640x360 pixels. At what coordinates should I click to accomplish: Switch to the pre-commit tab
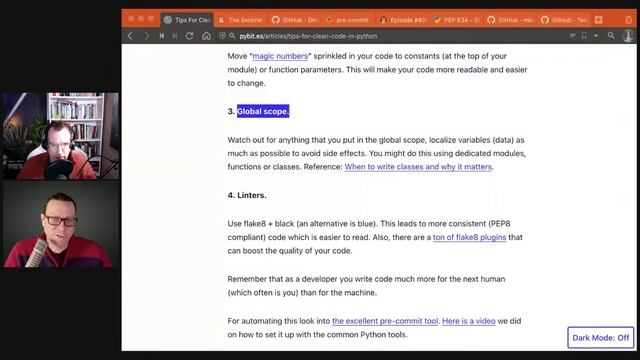click(x=348, y=20)
